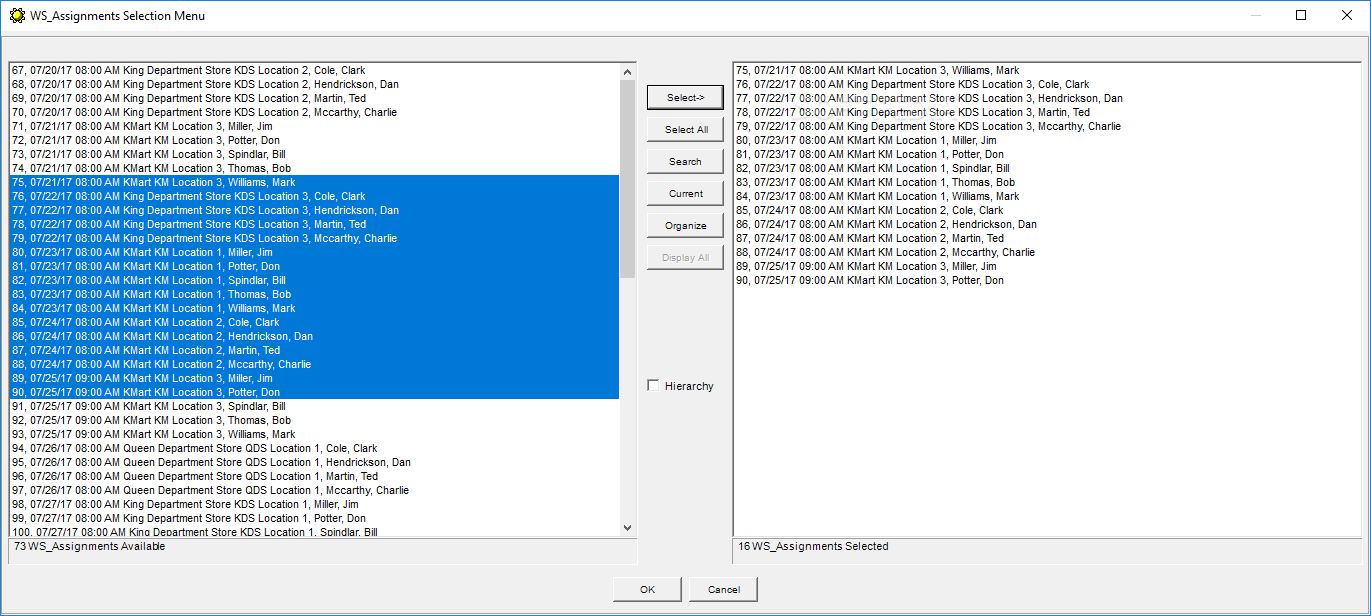1371x616 pixels.
Task: Click highlighted row 85 Cole, Clark at left
Action: coord(314,322)
